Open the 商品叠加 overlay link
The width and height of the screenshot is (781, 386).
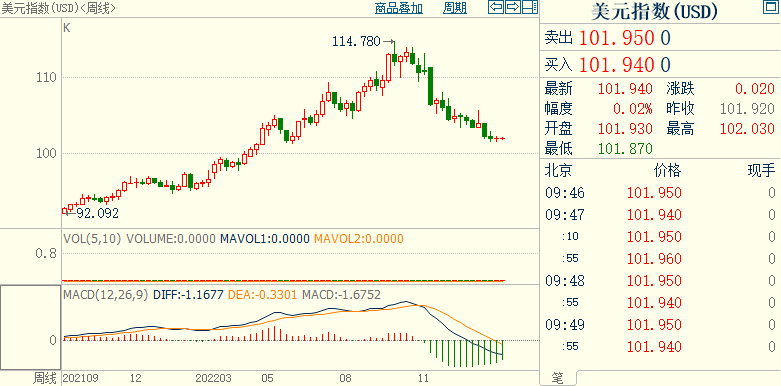coord(398,8)
